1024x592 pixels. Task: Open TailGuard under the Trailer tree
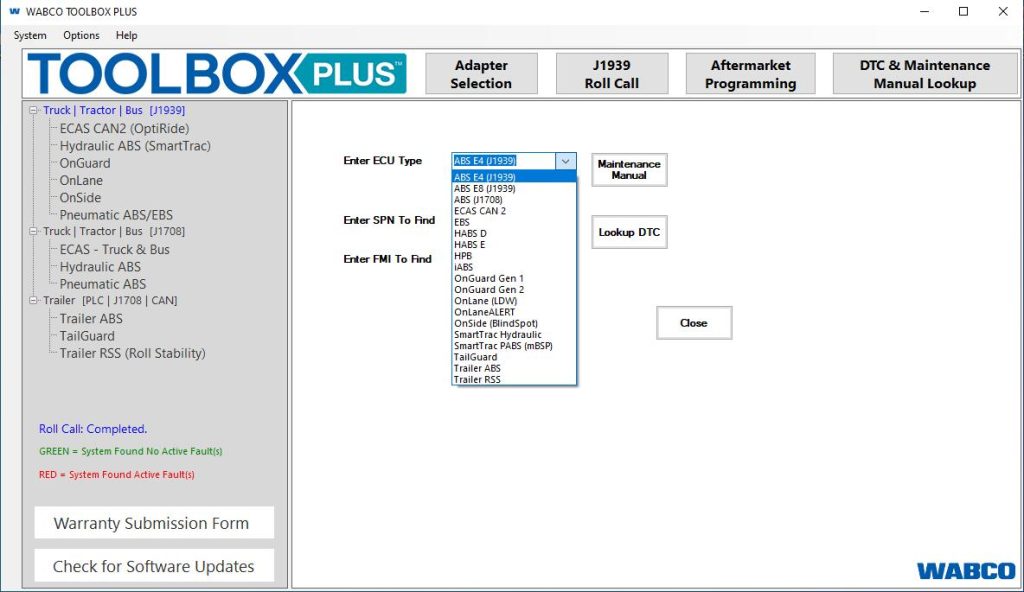87,336
